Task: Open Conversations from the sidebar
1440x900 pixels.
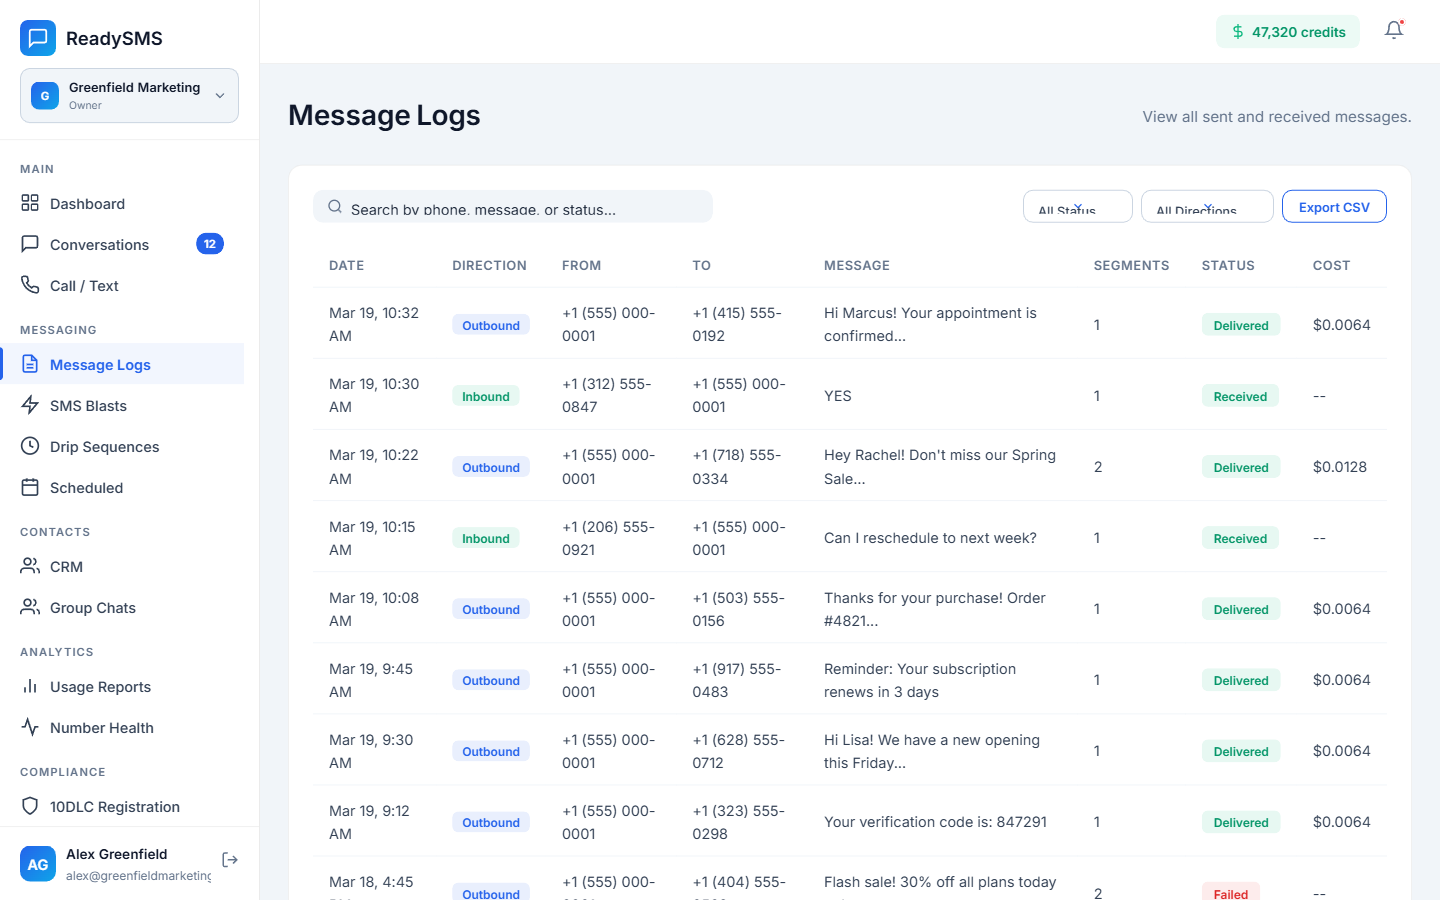Action: pos(122,244)
